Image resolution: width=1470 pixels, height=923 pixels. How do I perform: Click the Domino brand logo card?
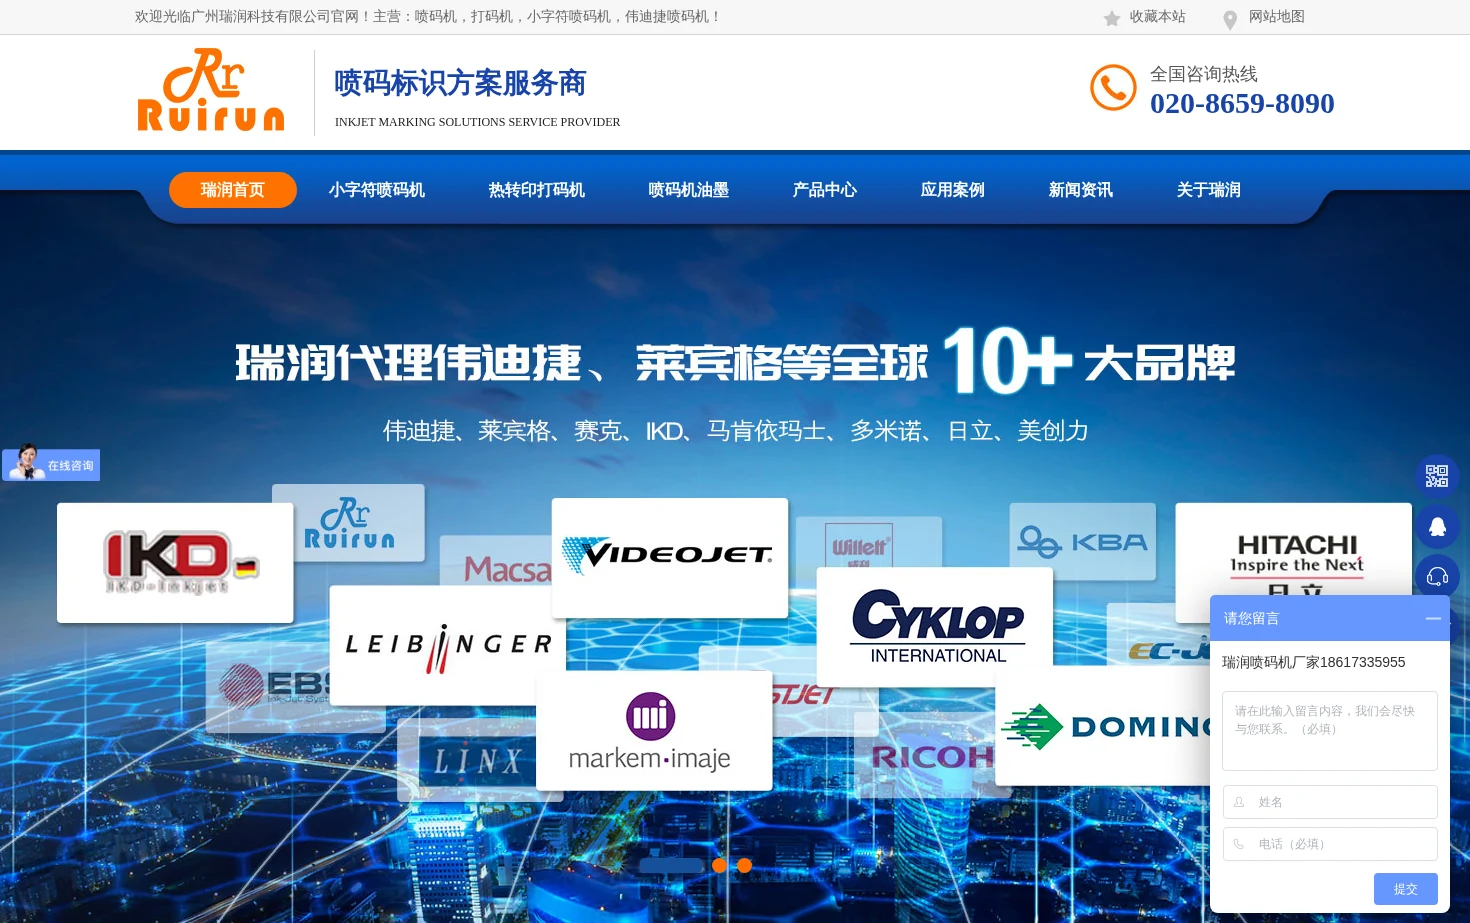[x=1103, y=727]
